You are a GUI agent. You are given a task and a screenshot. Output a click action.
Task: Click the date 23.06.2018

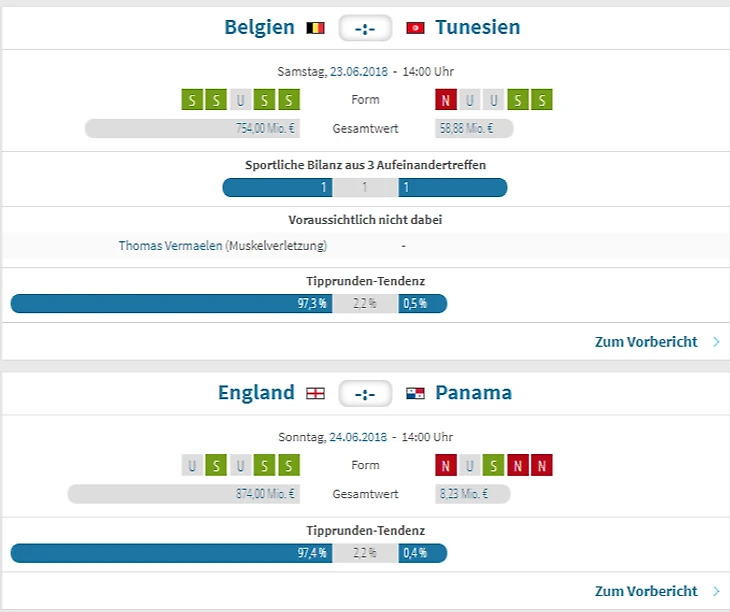(359, 72)
